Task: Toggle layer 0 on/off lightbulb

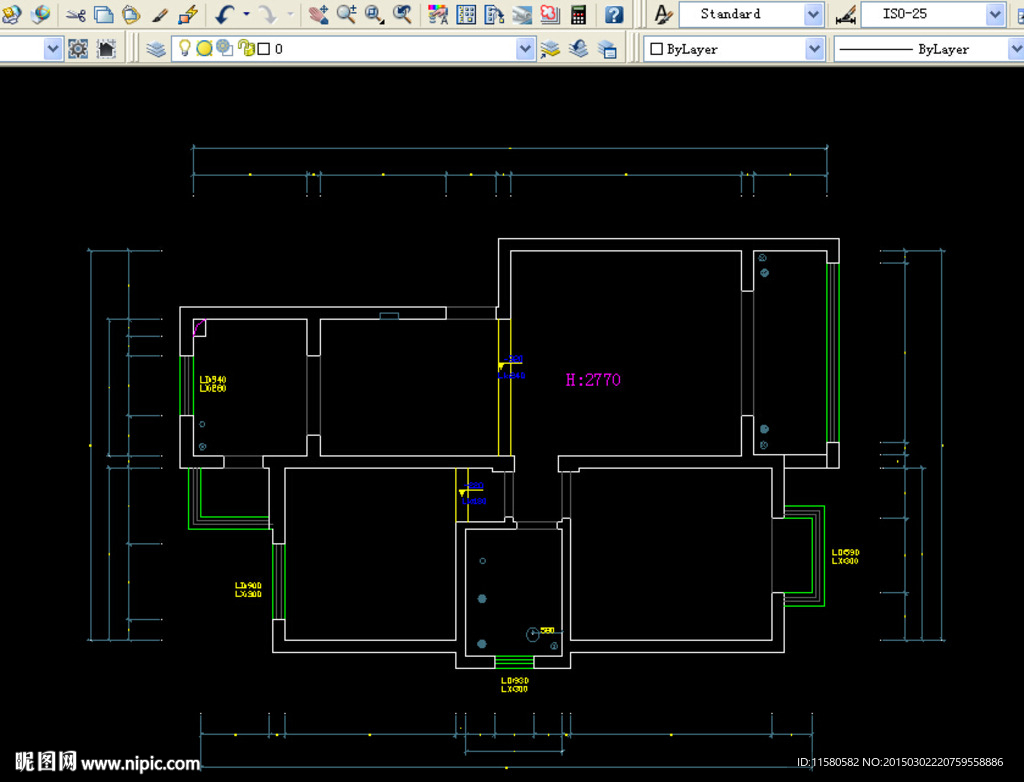Action: click(185, 48)
